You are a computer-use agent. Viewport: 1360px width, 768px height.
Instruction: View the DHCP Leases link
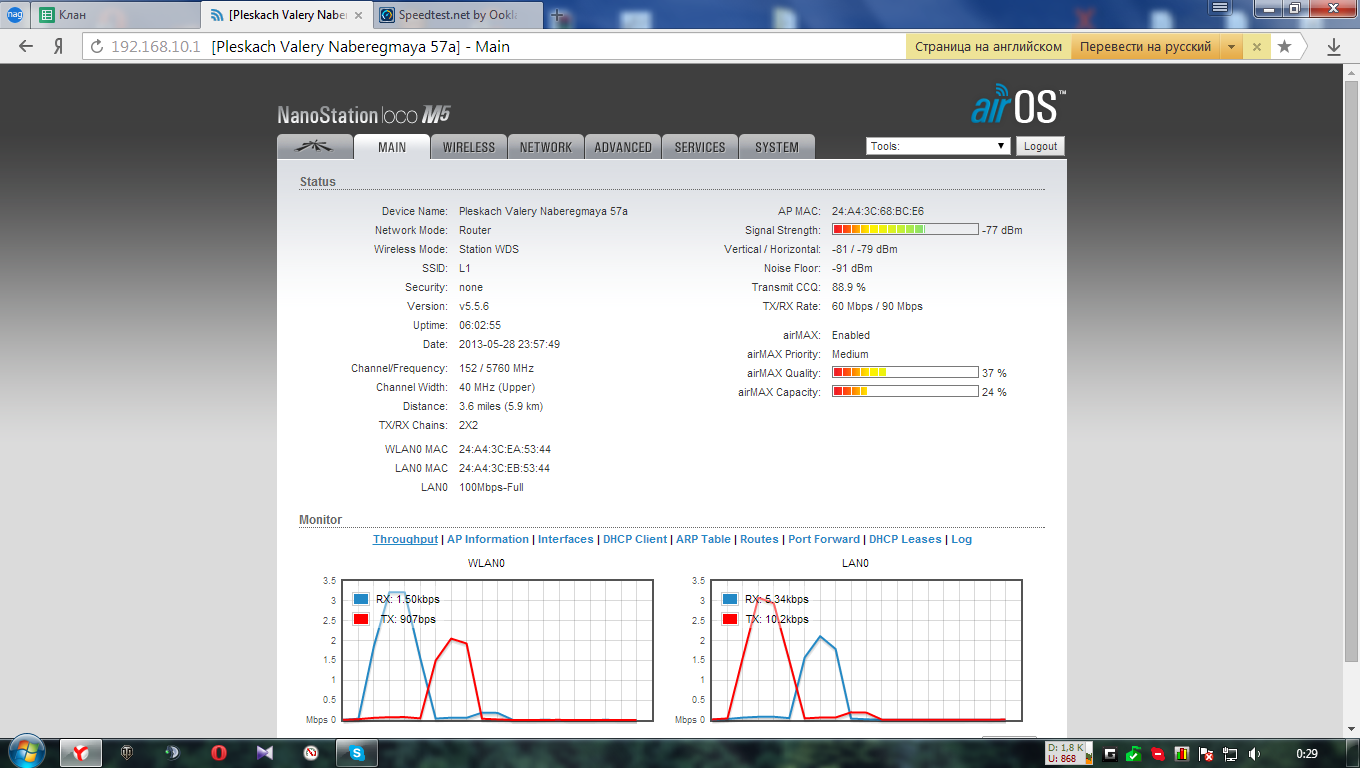(905, 539)
